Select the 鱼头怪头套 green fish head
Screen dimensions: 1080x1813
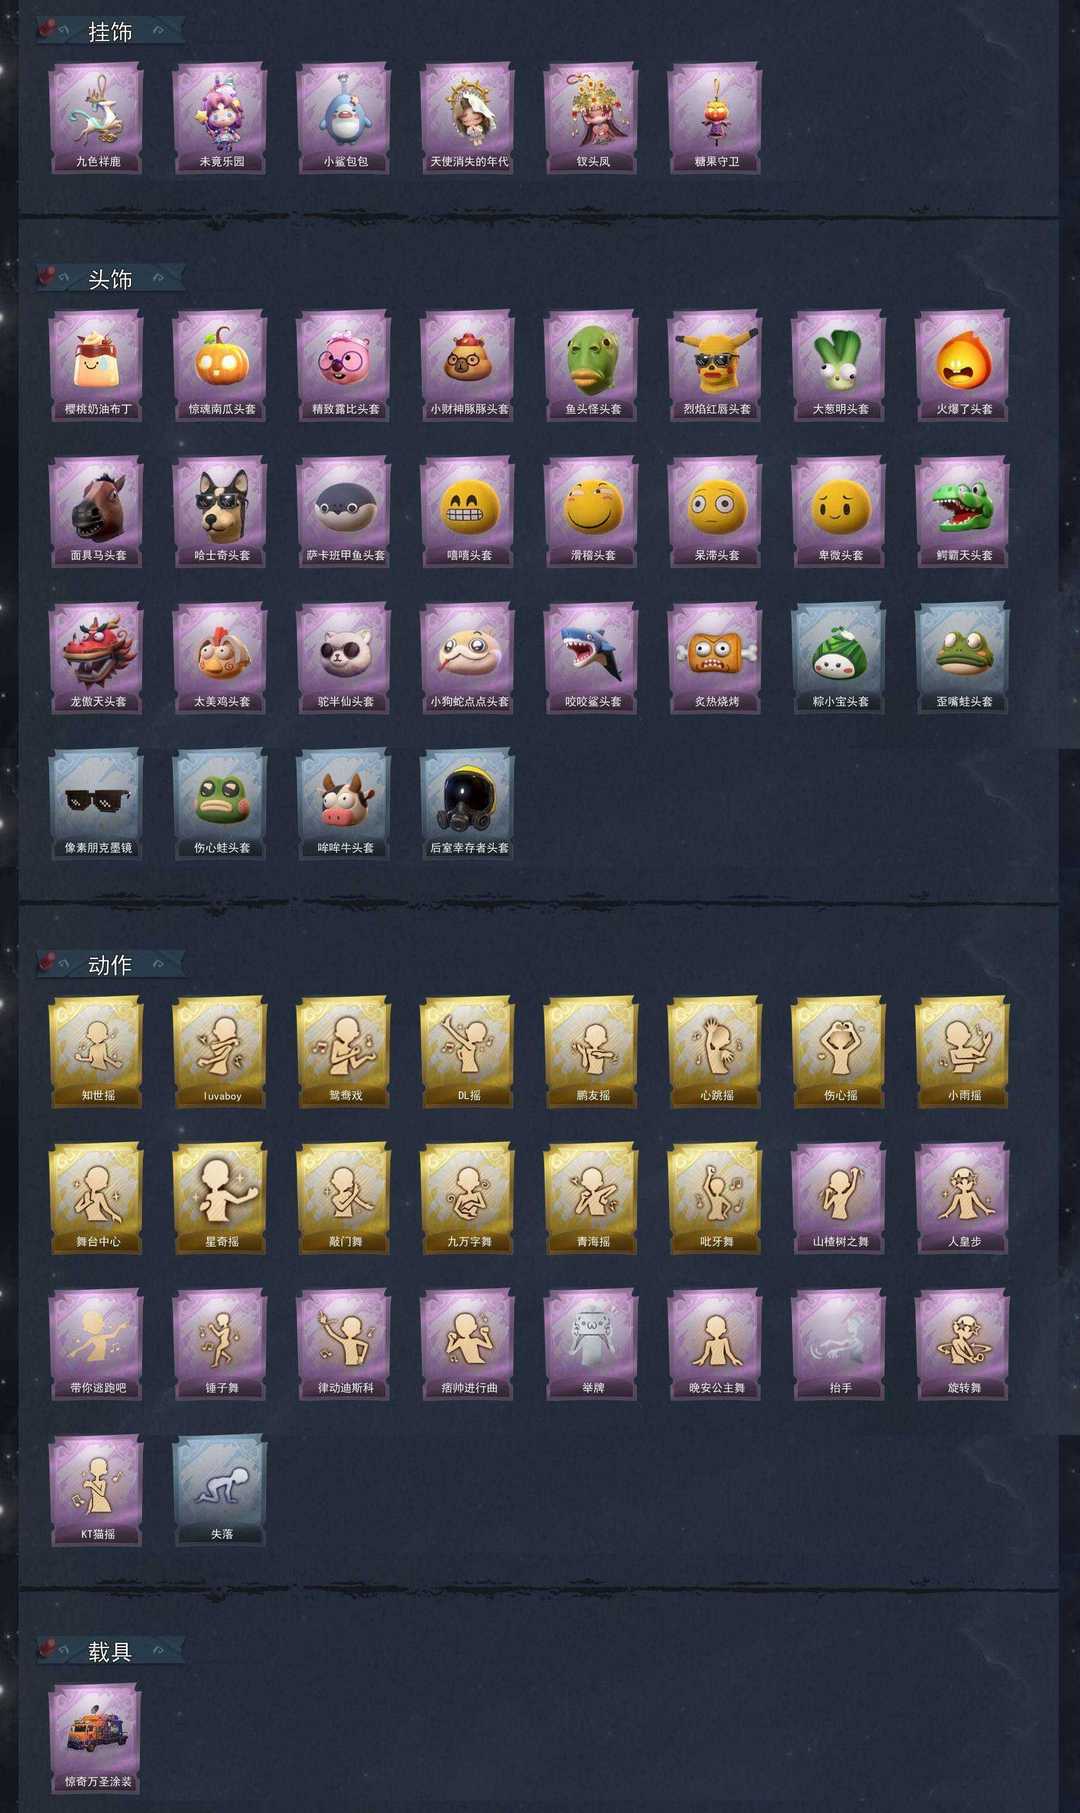[x=592, y=365]
